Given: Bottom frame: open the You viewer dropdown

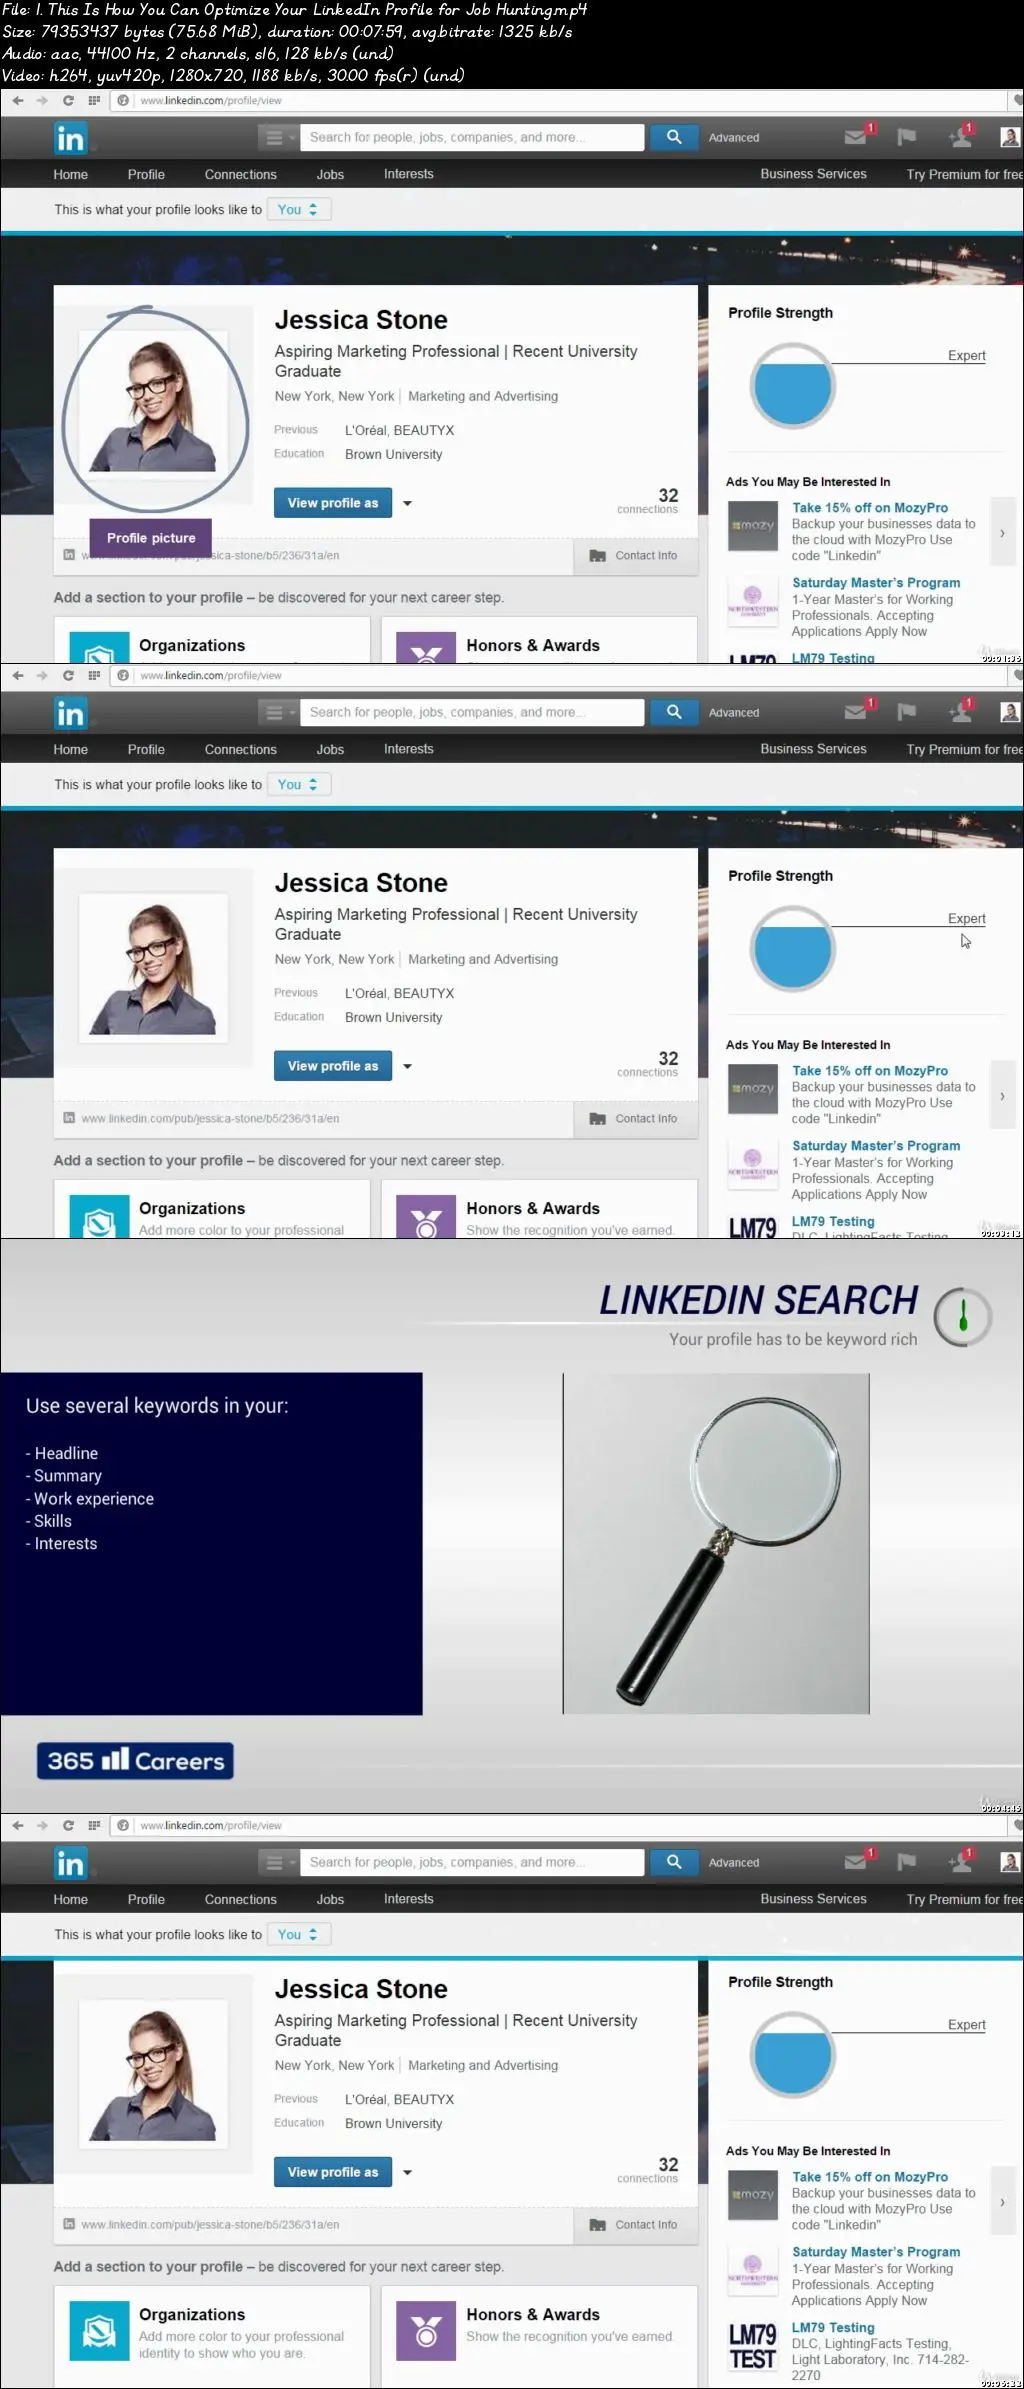Looking at the screenshot, I should (x=299, y=1935).
